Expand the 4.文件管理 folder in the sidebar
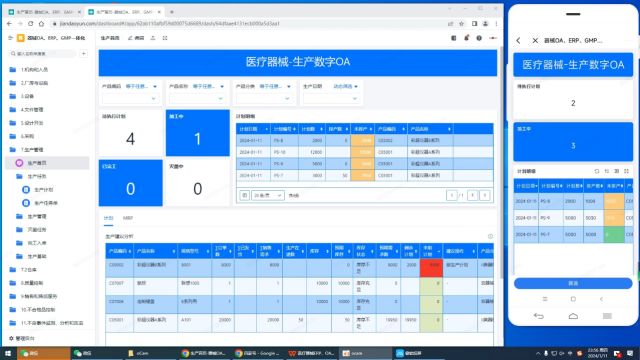Image resolution: width=640 pixels, height=360 pixels. 47,110
